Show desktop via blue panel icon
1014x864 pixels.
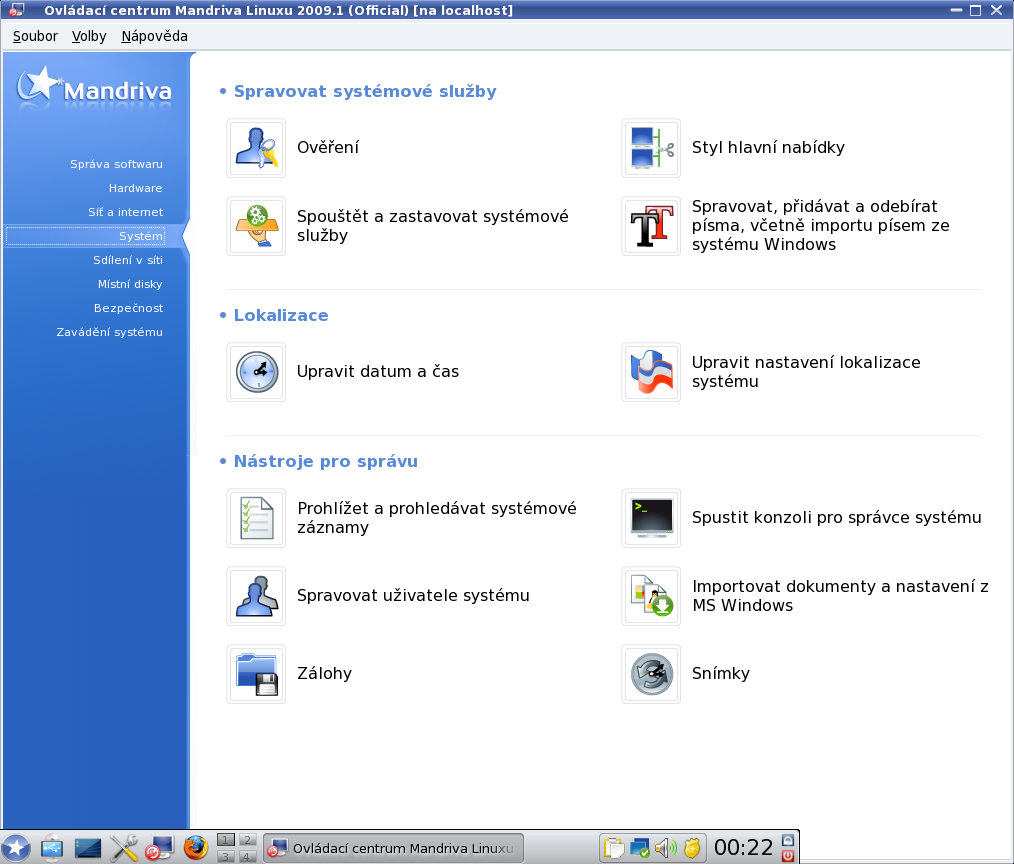point(88,848)
